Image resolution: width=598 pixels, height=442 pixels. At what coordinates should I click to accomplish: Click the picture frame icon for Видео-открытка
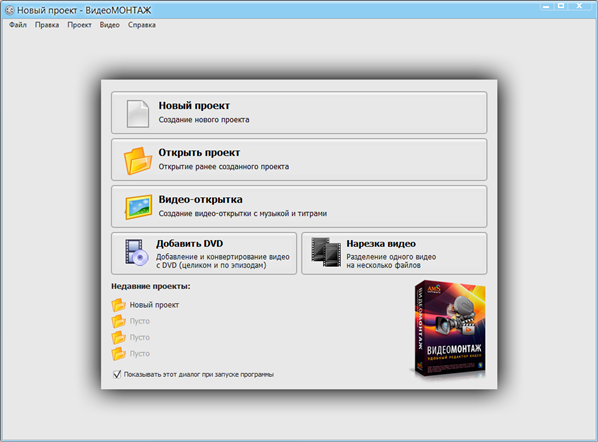138,207
